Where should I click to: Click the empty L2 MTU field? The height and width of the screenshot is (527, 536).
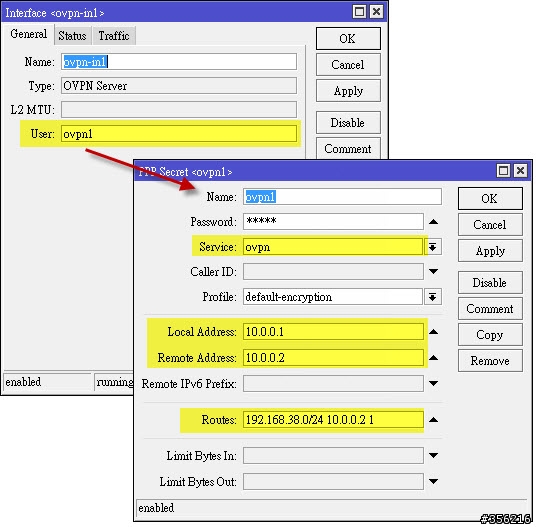pyautogui.click(x=179, y=109)
